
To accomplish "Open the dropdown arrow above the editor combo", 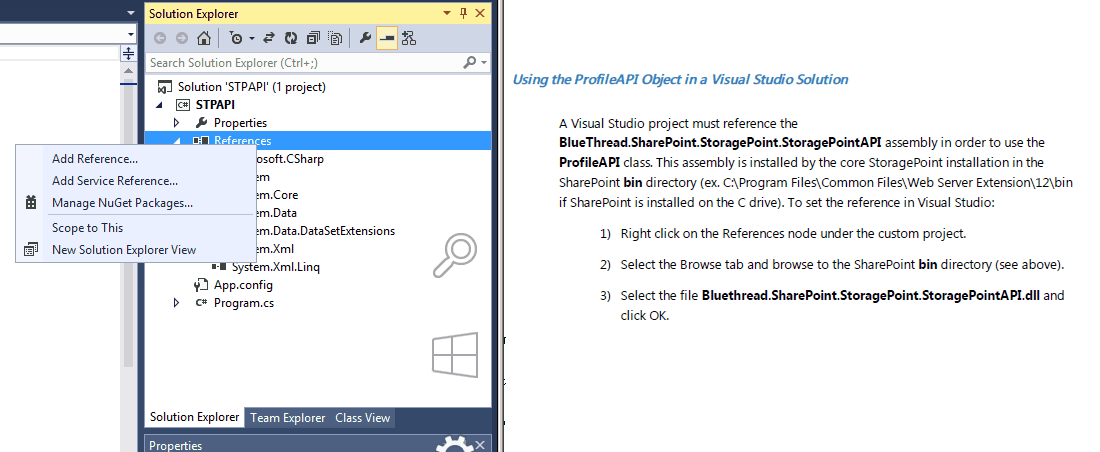I will click(x=131, y=13).
